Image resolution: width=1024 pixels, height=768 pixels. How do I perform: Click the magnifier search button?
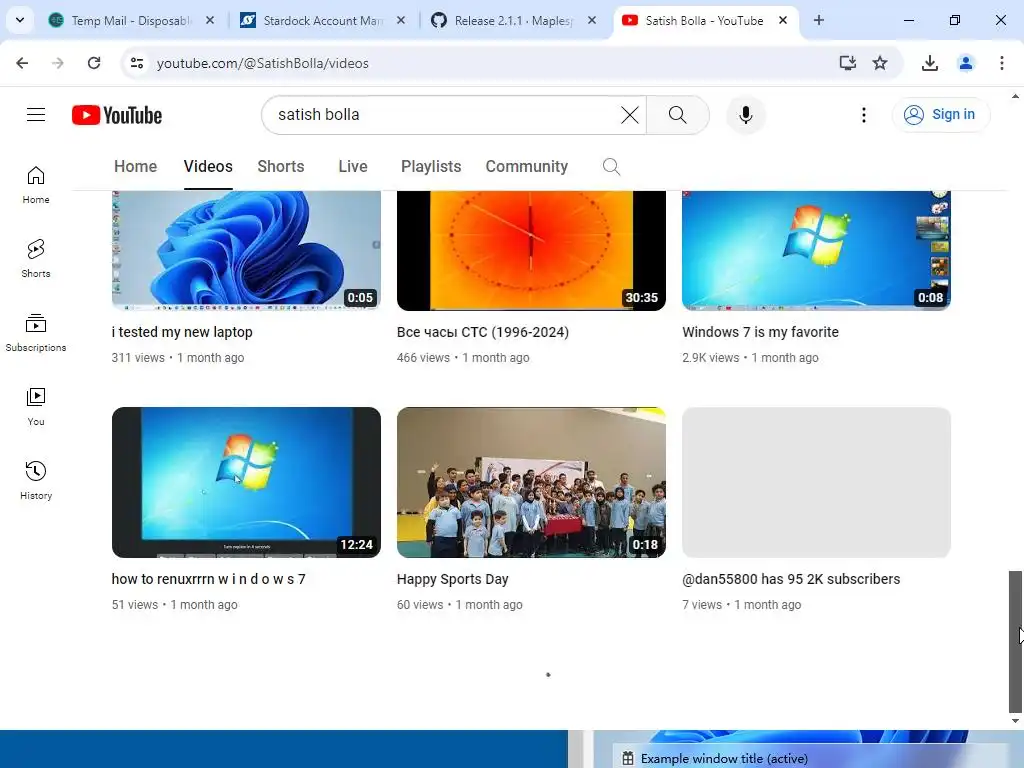(x=677, y=115)
